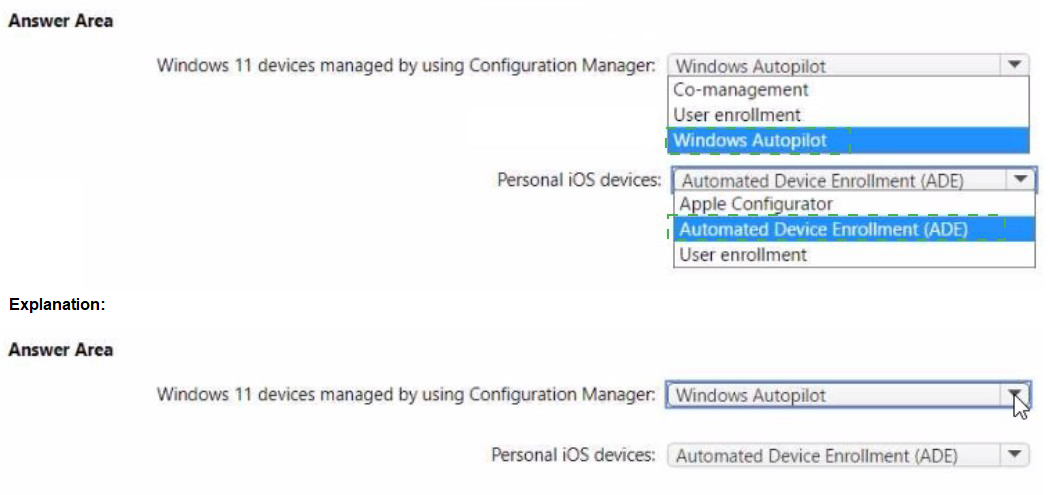Click the Answer Area heading below Explanation
Viewport: 1050px width, 495px height.
click(x=60, y=350)
